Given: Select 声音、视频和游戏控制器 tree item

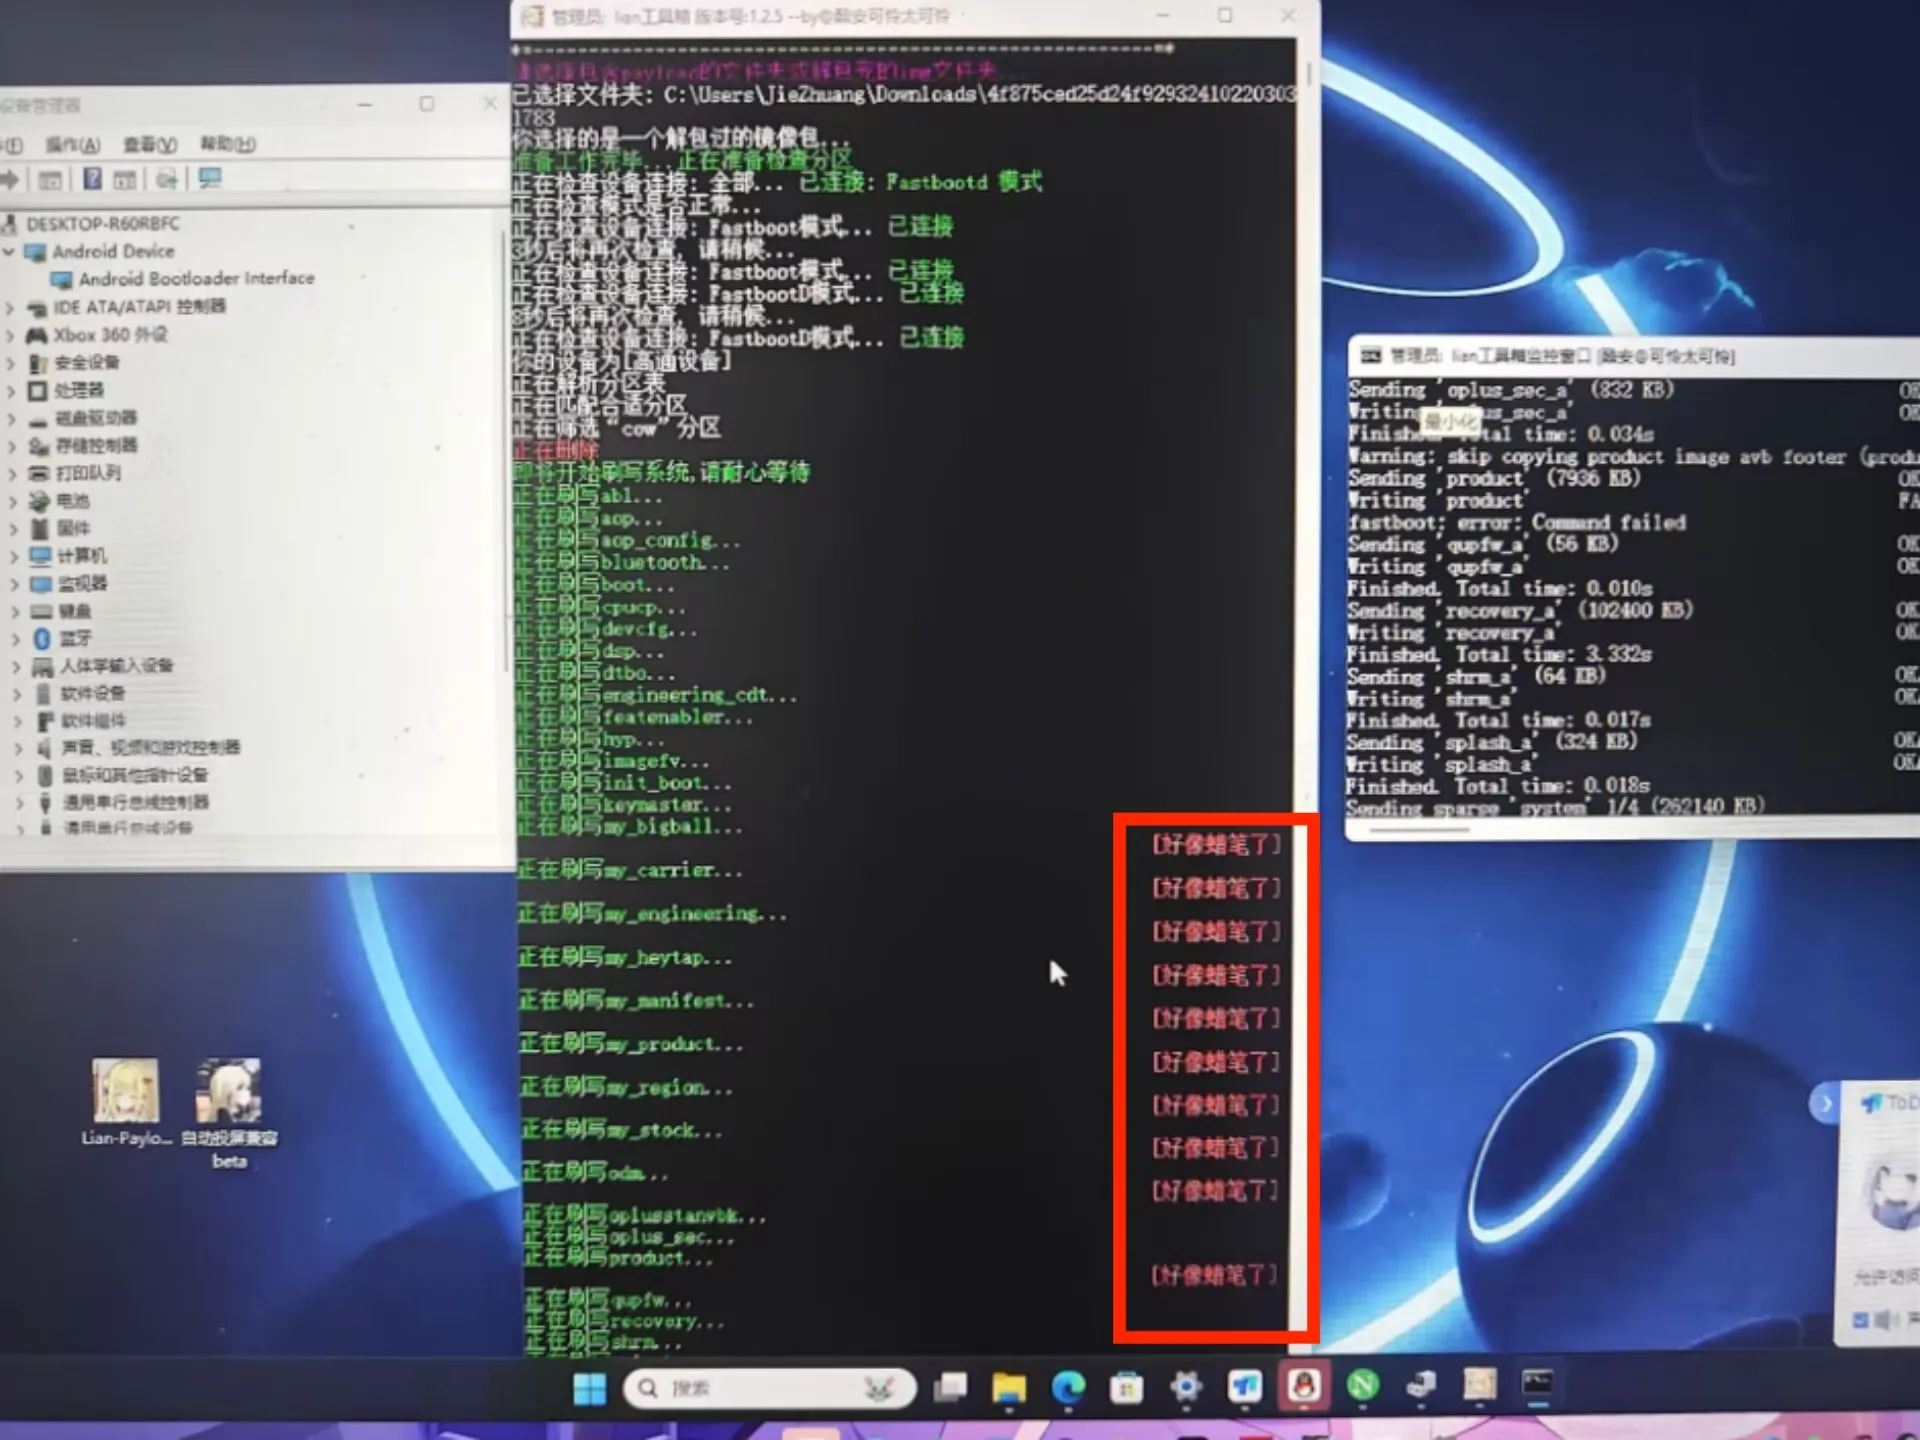Looking at the screenshot, I should [151, 748].
